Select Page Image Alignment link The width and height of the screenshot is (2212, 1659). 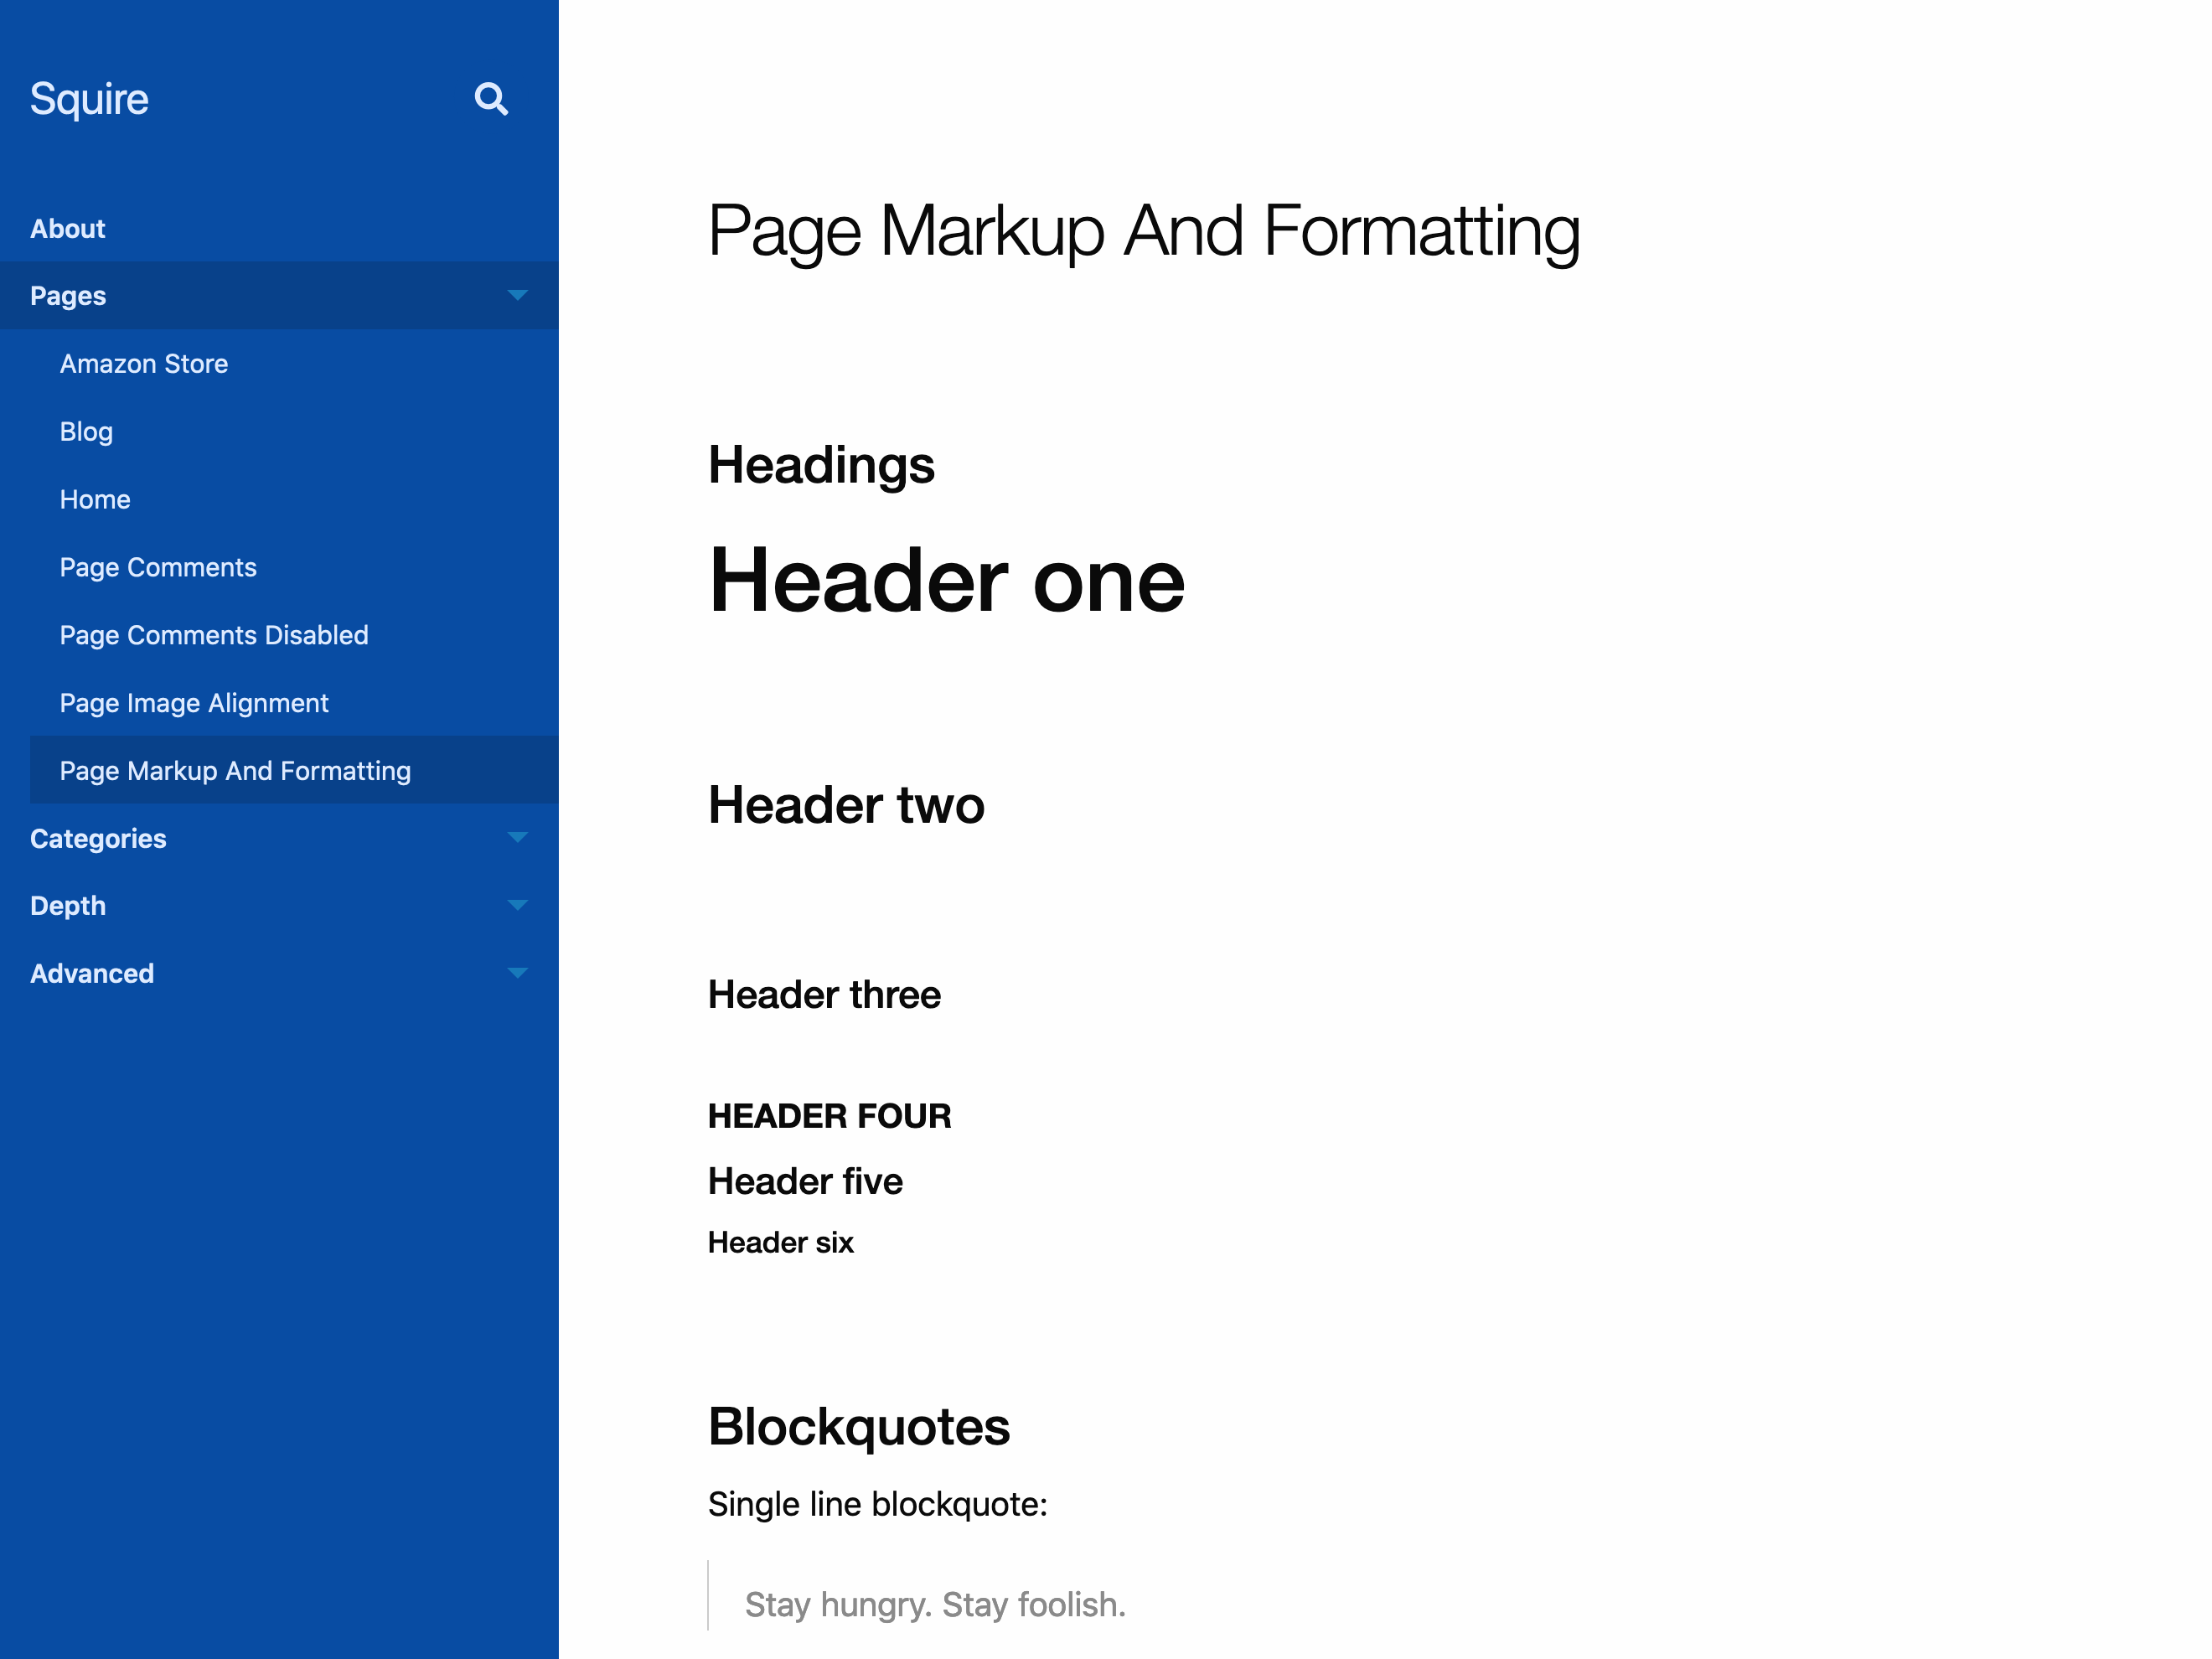coord(194,704)
